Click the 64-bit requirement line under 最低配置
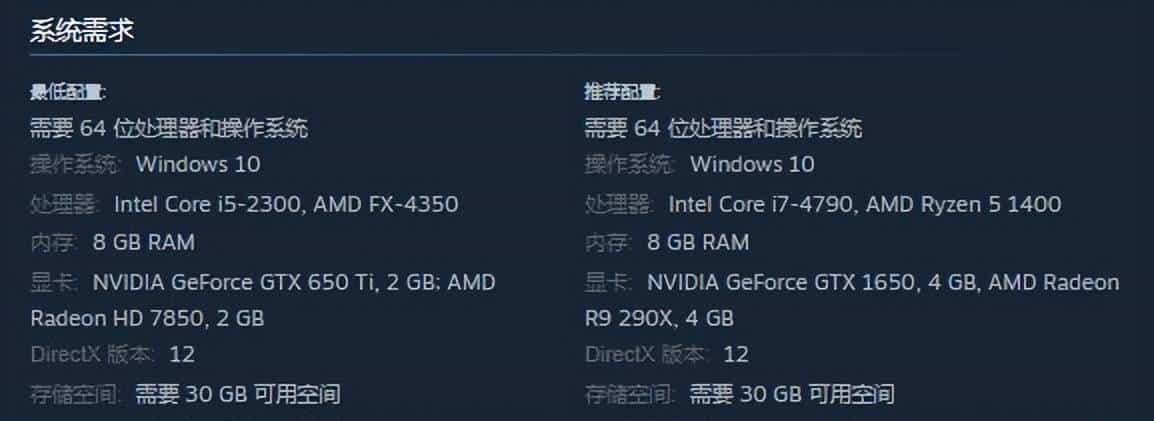Image resolution: width=1154 pixels, height=421 pixels. 169,128
